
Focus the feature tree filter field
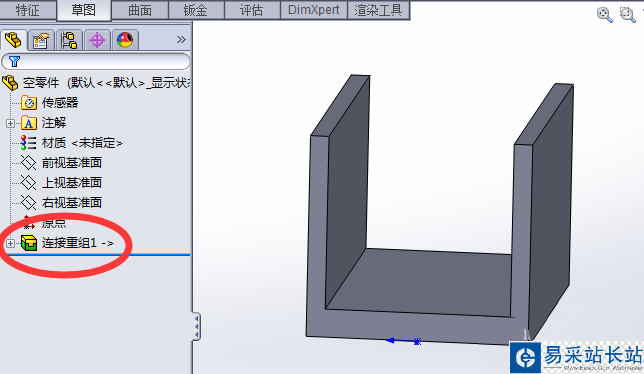click(x=96, y=62)
